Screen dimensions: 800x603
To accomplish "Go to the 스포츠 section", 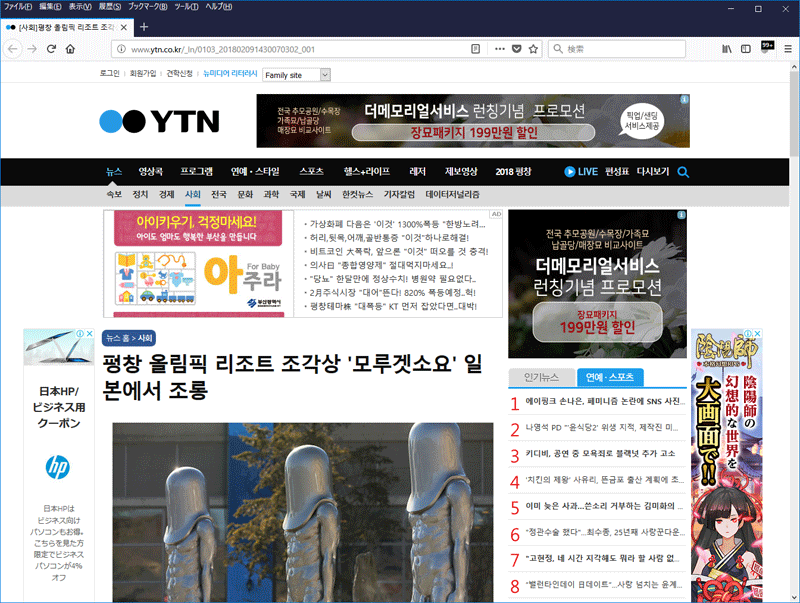I will click(311, 172).
